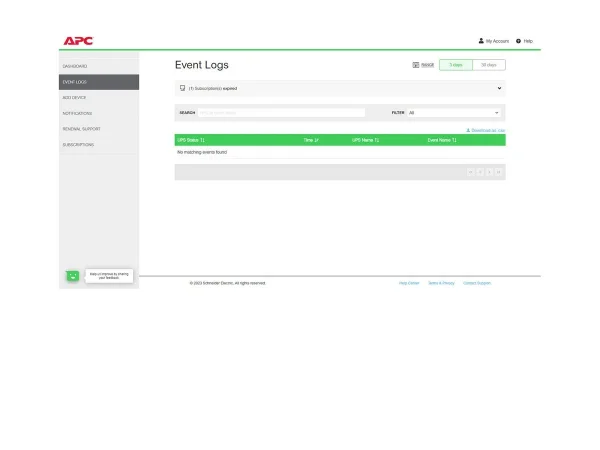
Task: Click the Search input field
Action: 280,113
